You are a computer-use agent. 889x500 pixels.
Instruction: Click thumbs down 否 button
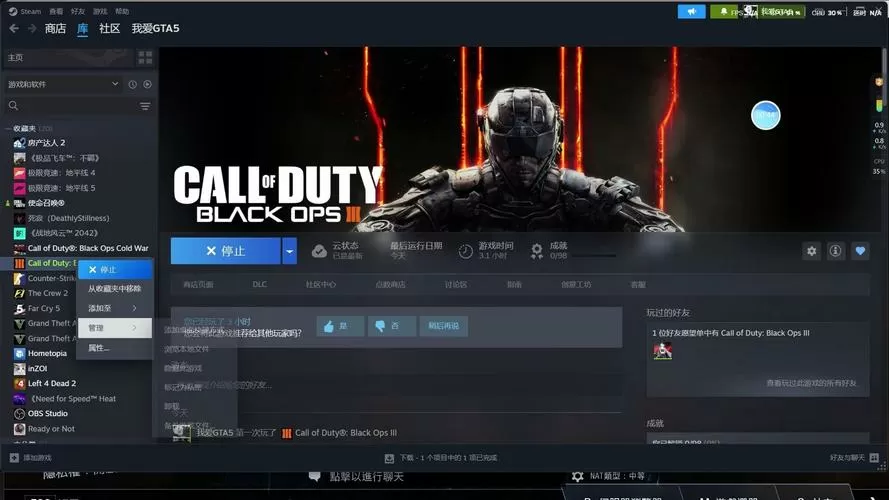(392, 326)
